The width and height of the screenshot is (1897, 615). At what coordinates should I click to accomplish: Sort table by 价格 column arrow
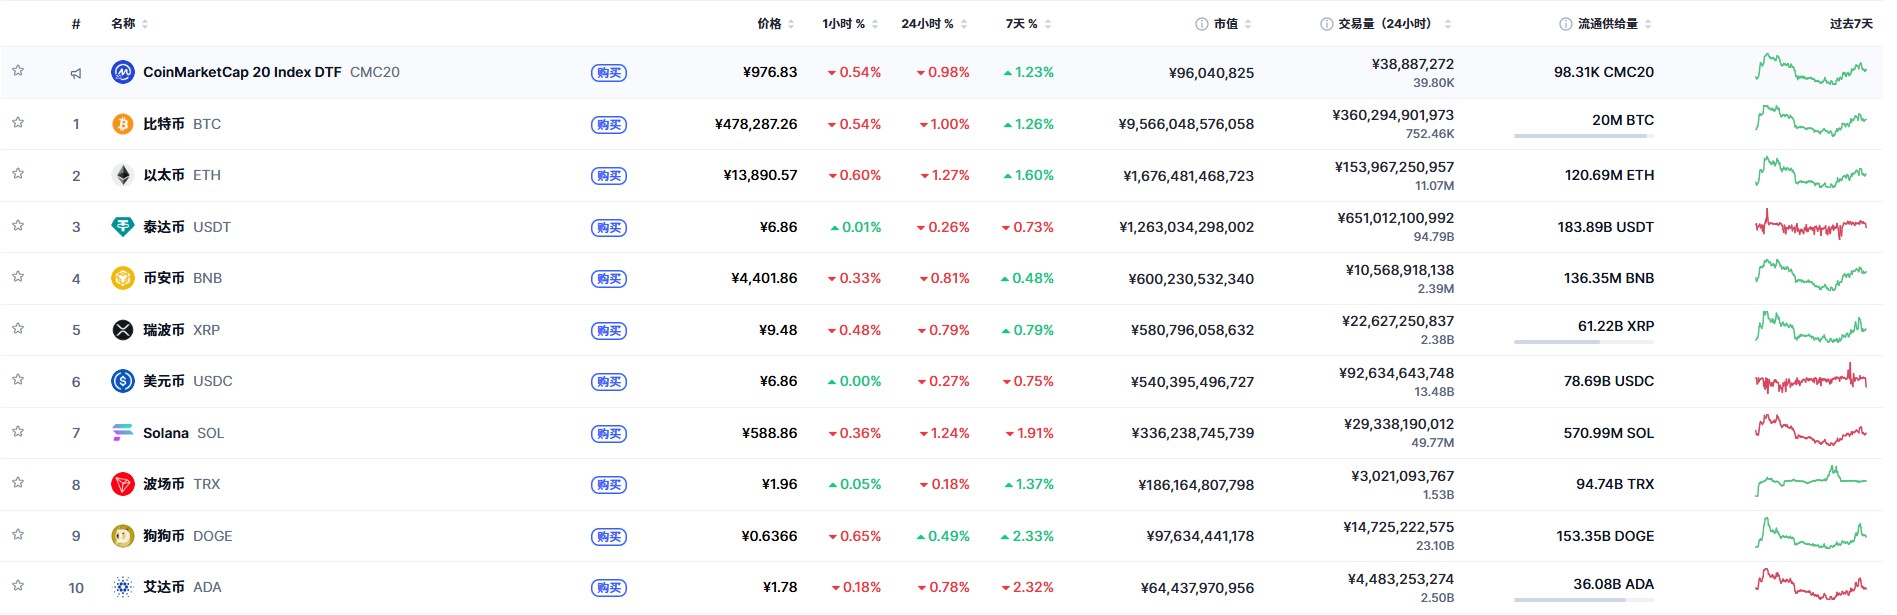click(791, 24)
